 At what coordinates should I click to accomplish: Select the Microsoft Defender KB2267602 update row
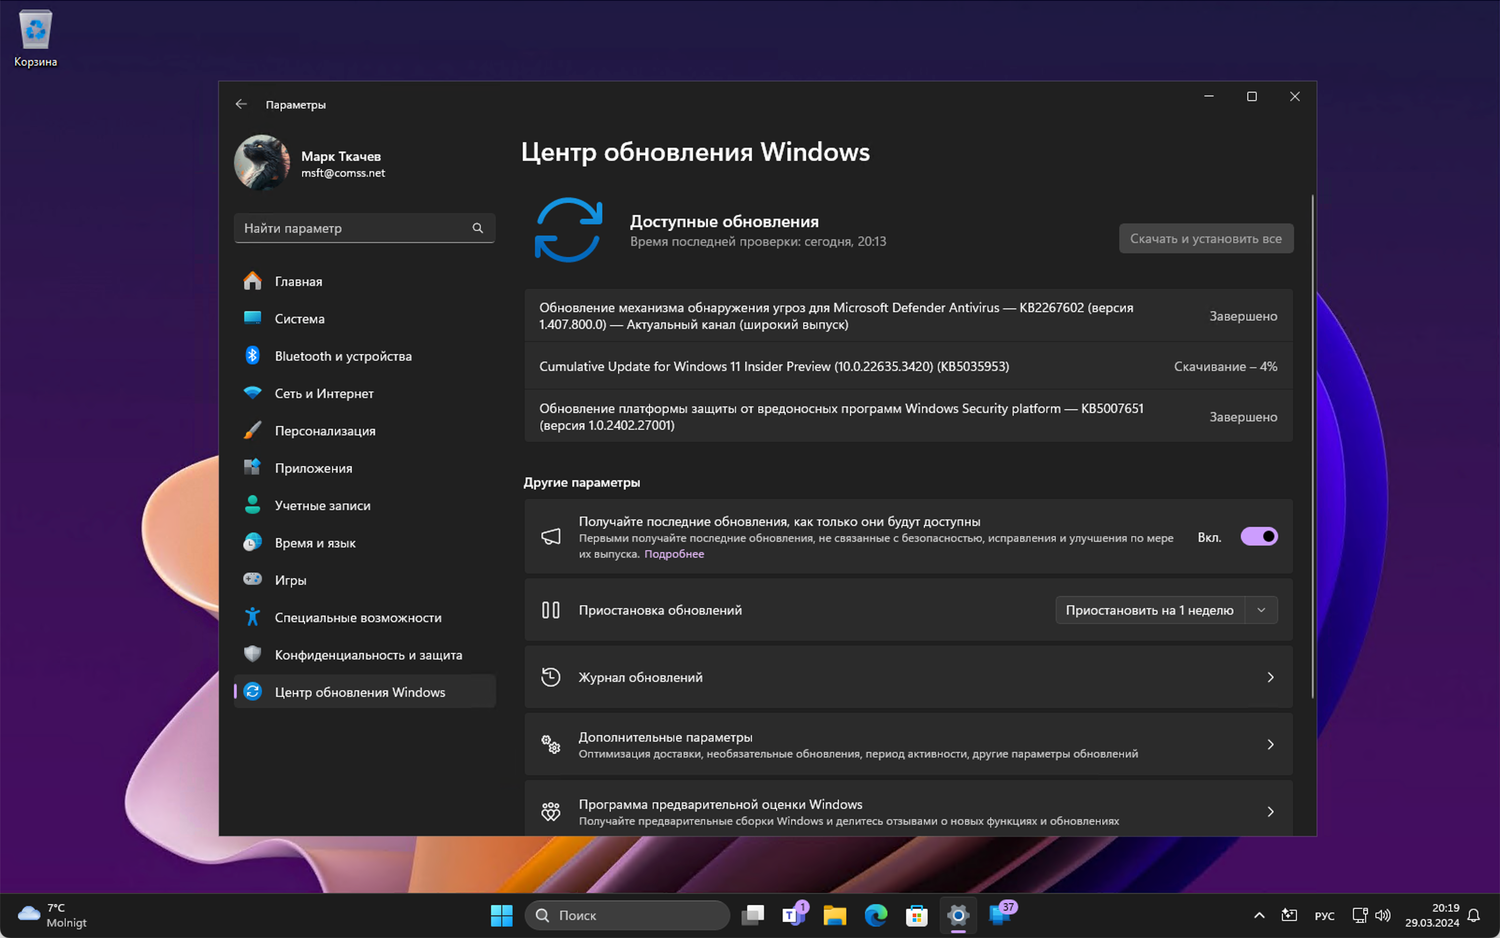(x=908, y=316)
